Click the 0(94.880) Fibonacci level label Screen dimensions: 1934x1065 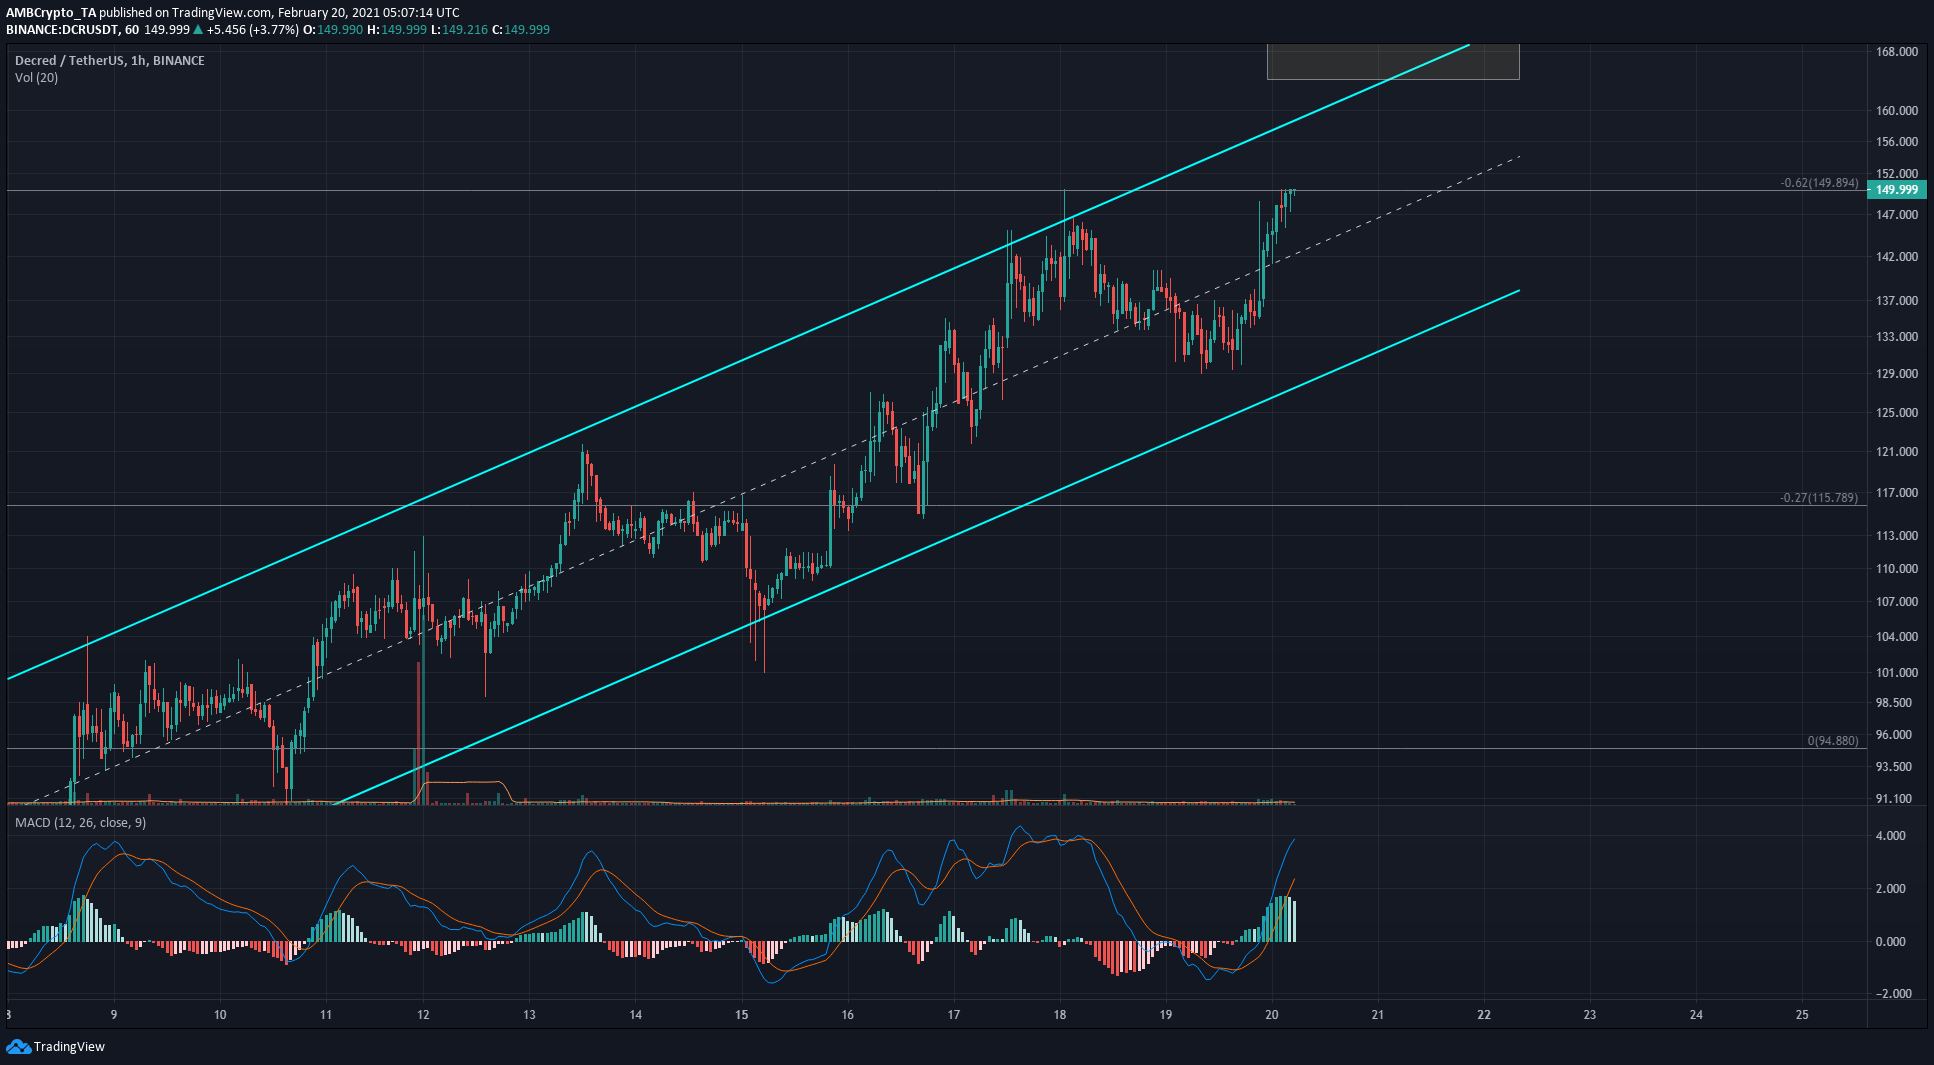point(1833,741)
